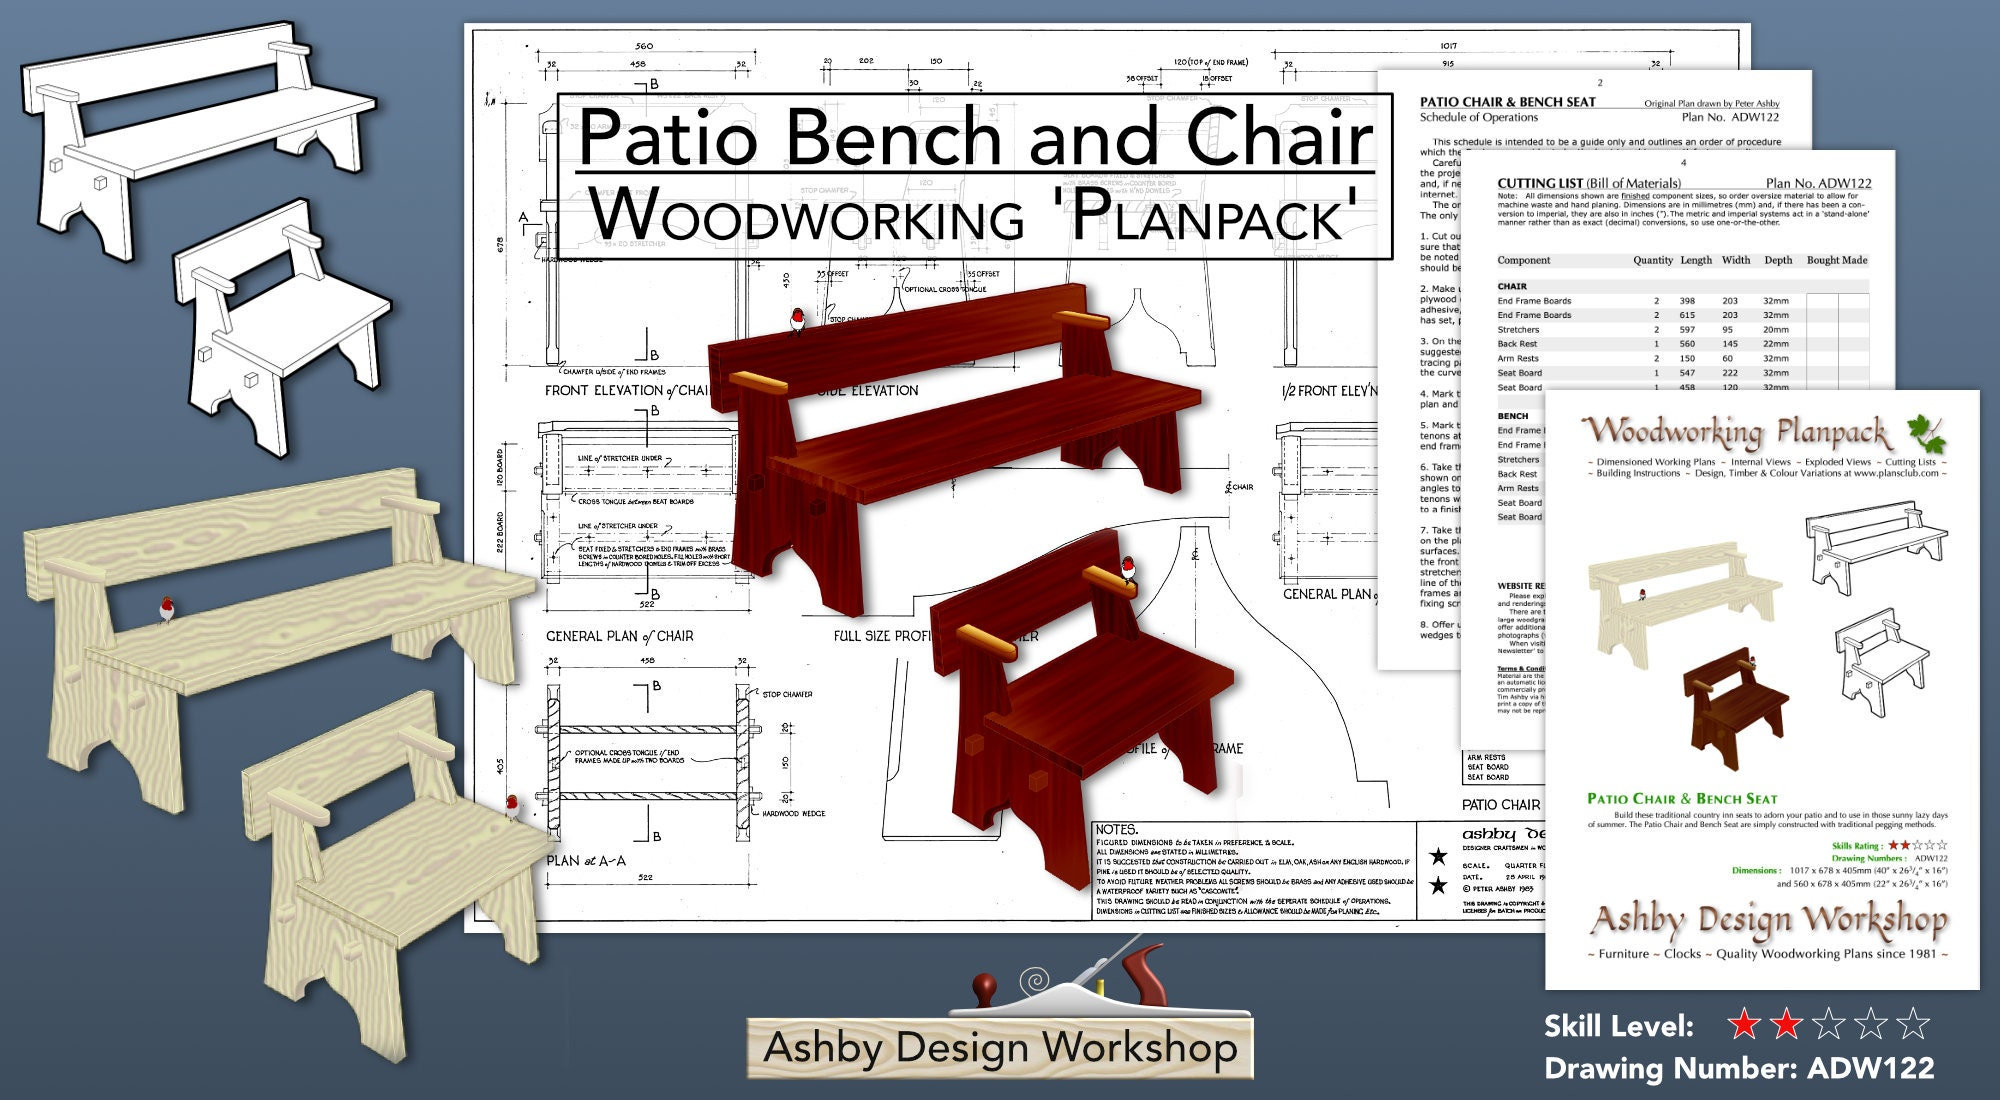Image resolution: width=2000 pixels, height=1100 pixels.
Task: Click the 'CUTTING LIST (Bill of Materials)' heading
Action: click(x=1589, y=183)
